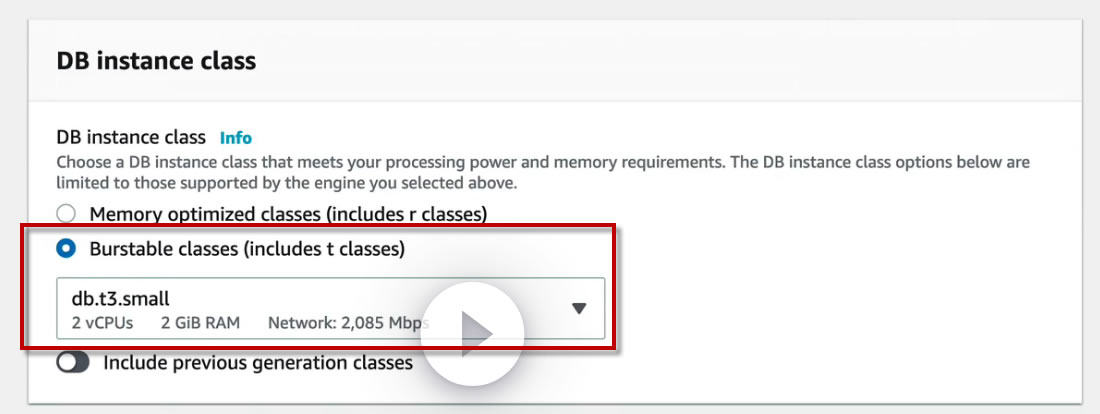Click the db.t3.small name text

click(120, 297)
